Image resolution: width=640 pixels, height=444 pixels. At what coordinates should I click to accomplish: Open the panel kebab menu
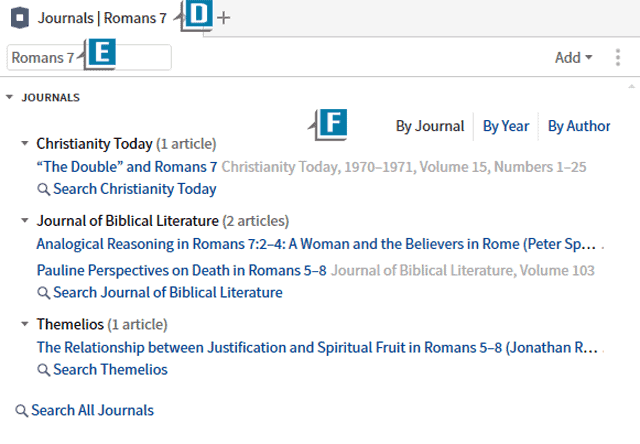[618, 58]
